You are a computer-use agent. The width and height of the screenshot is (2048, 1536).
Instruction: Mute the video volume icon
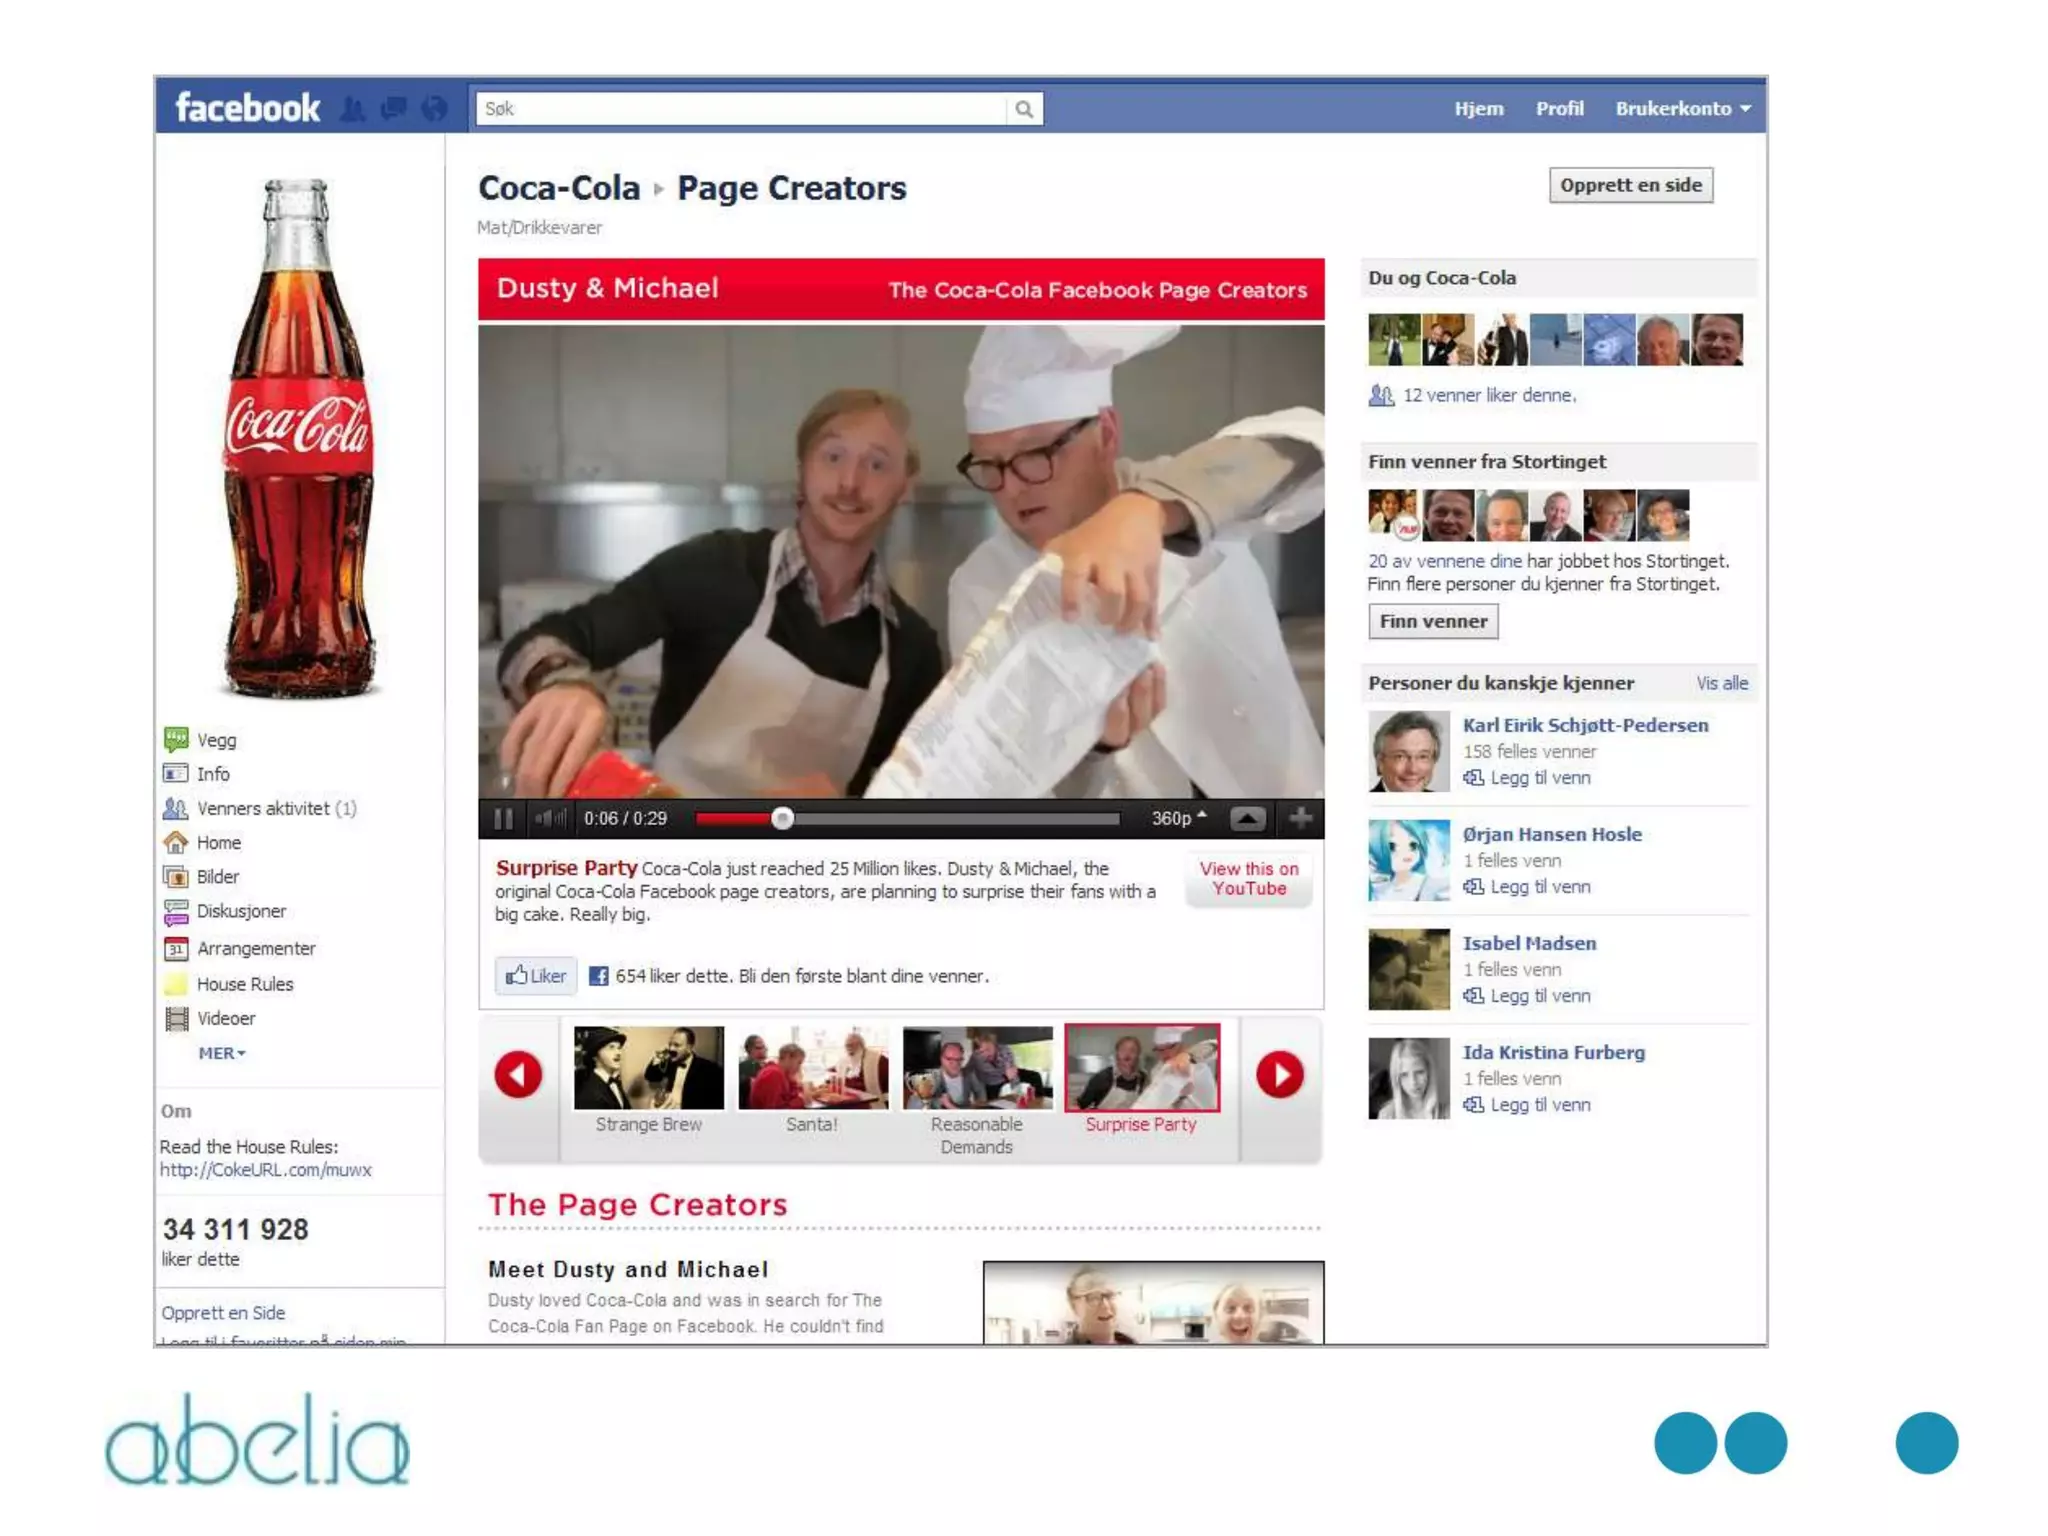pyautogui.click(x=548, y=819)
